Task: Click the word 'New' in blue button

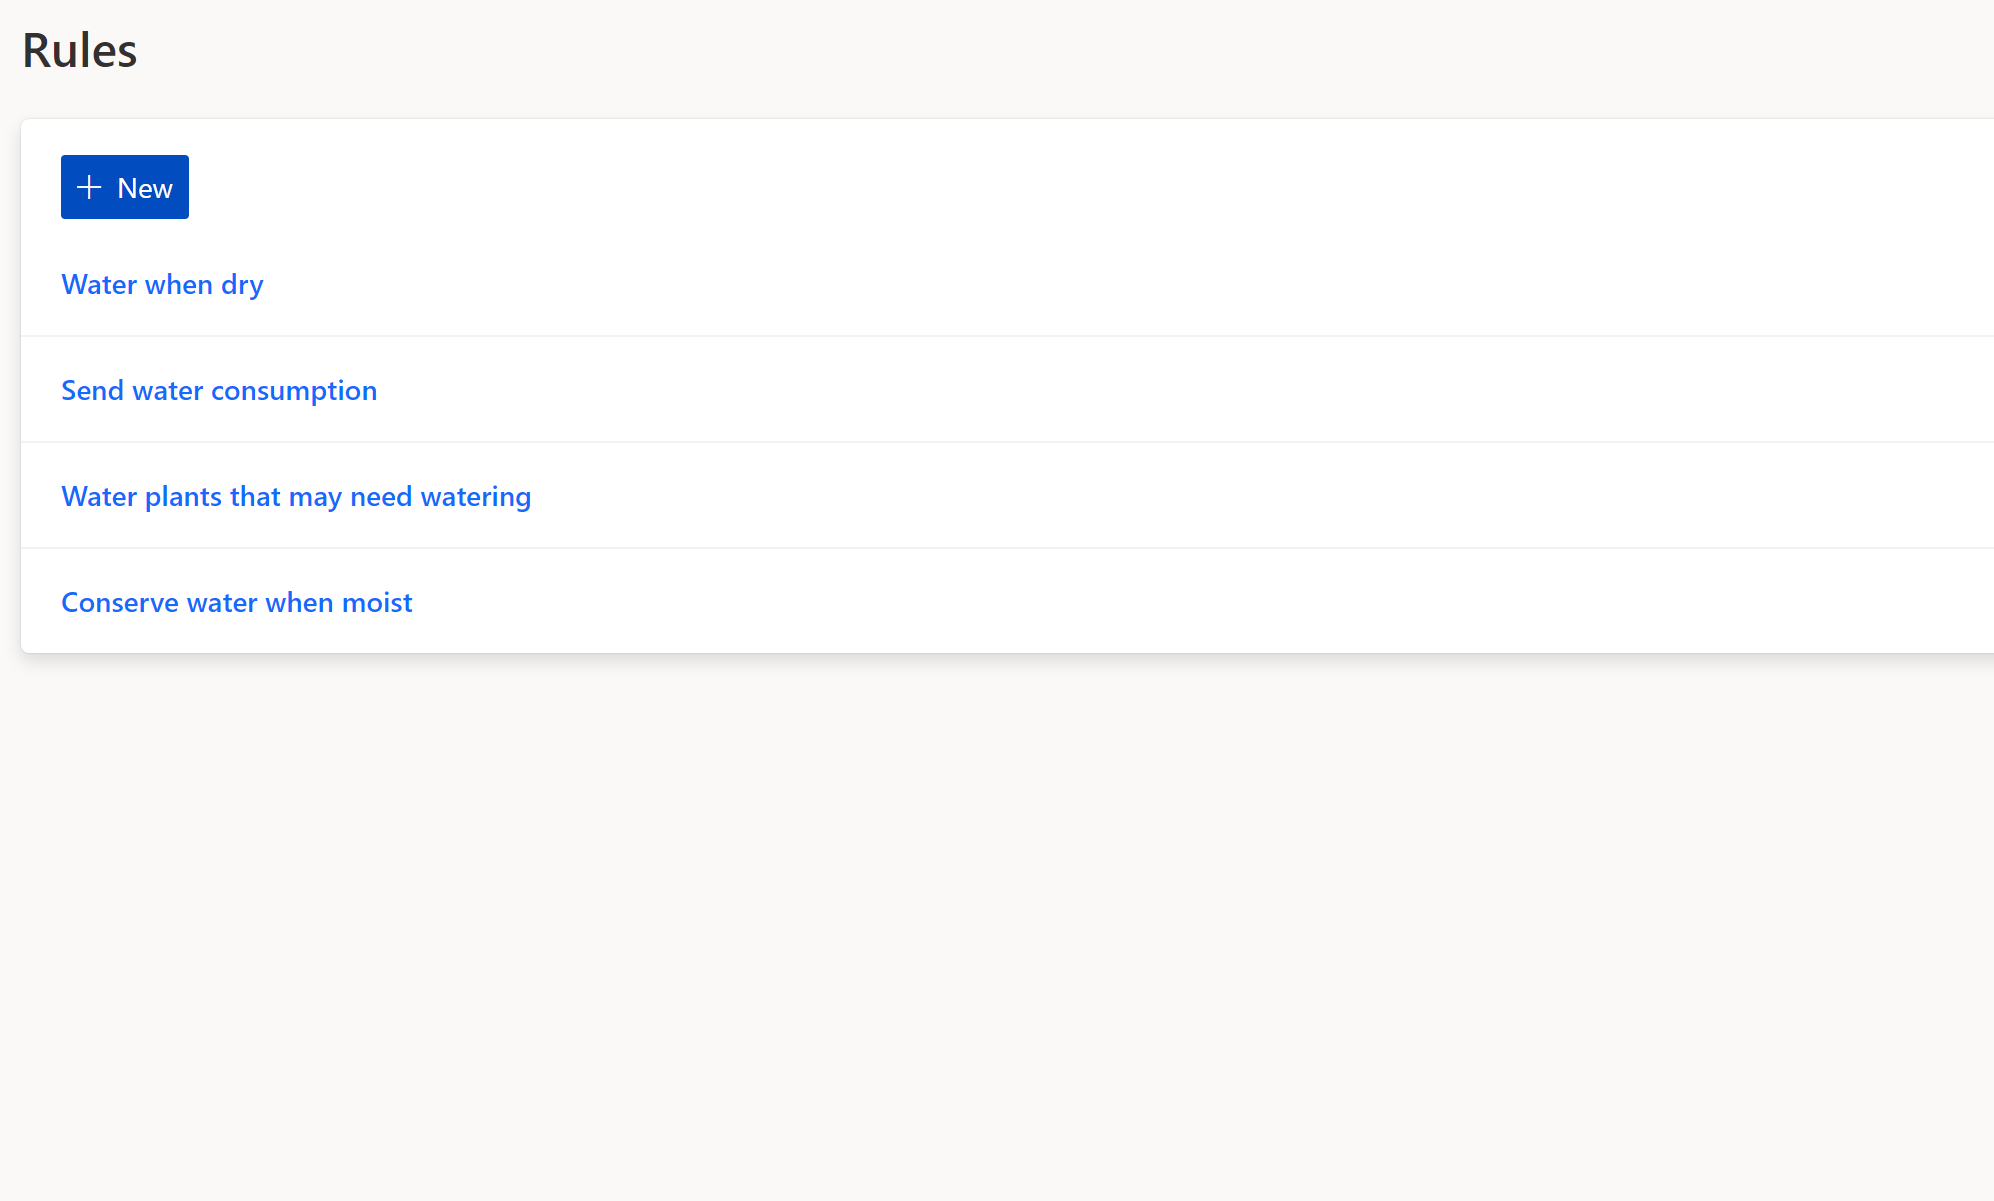Action: point(145,188)
